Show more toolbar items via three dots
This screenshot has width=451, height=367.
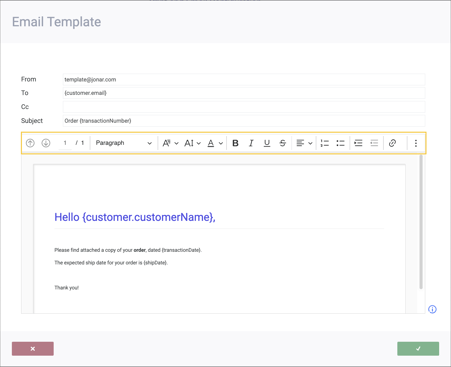[x=416, y=143]
